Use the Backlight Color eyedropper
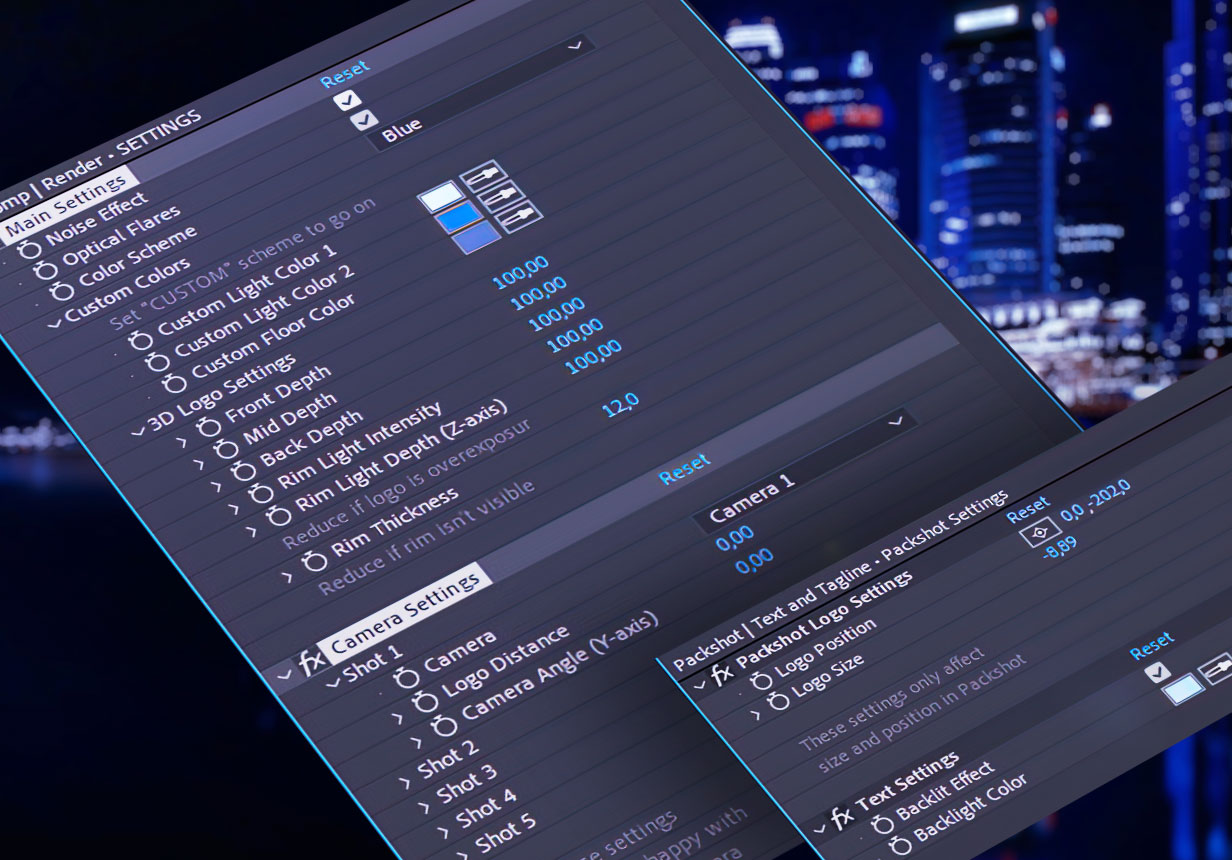The width and height of the screenshot is (1232, 860). [1214, 670]
